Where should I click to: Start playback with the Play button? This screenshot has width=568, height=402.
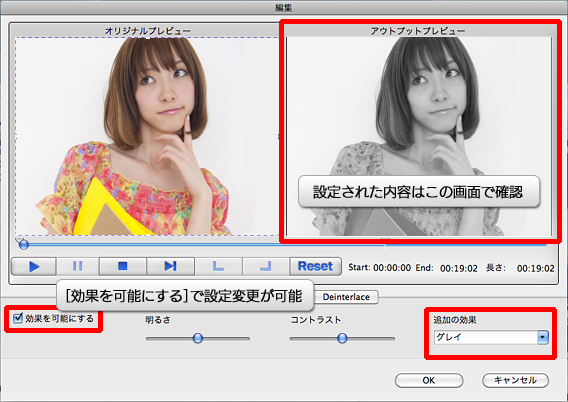[34, 267]
